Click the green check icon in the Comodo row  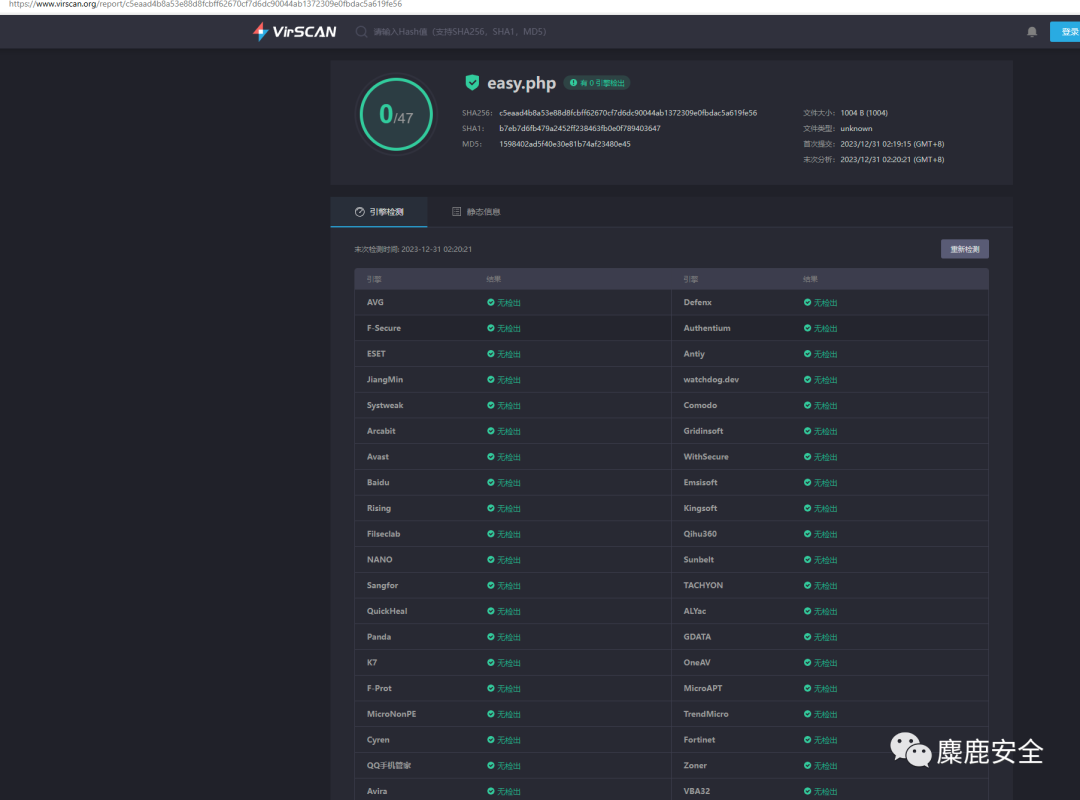tap(807, 405)
